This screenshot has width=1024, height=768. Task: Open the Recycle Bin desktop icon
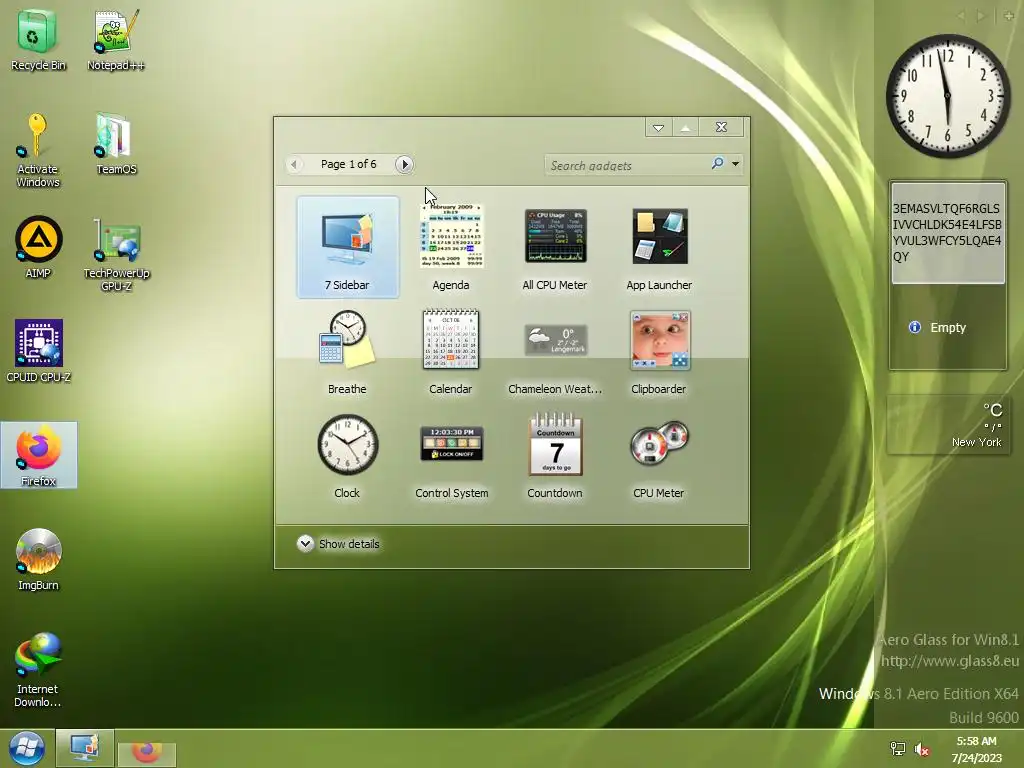(x=38, y=40)
